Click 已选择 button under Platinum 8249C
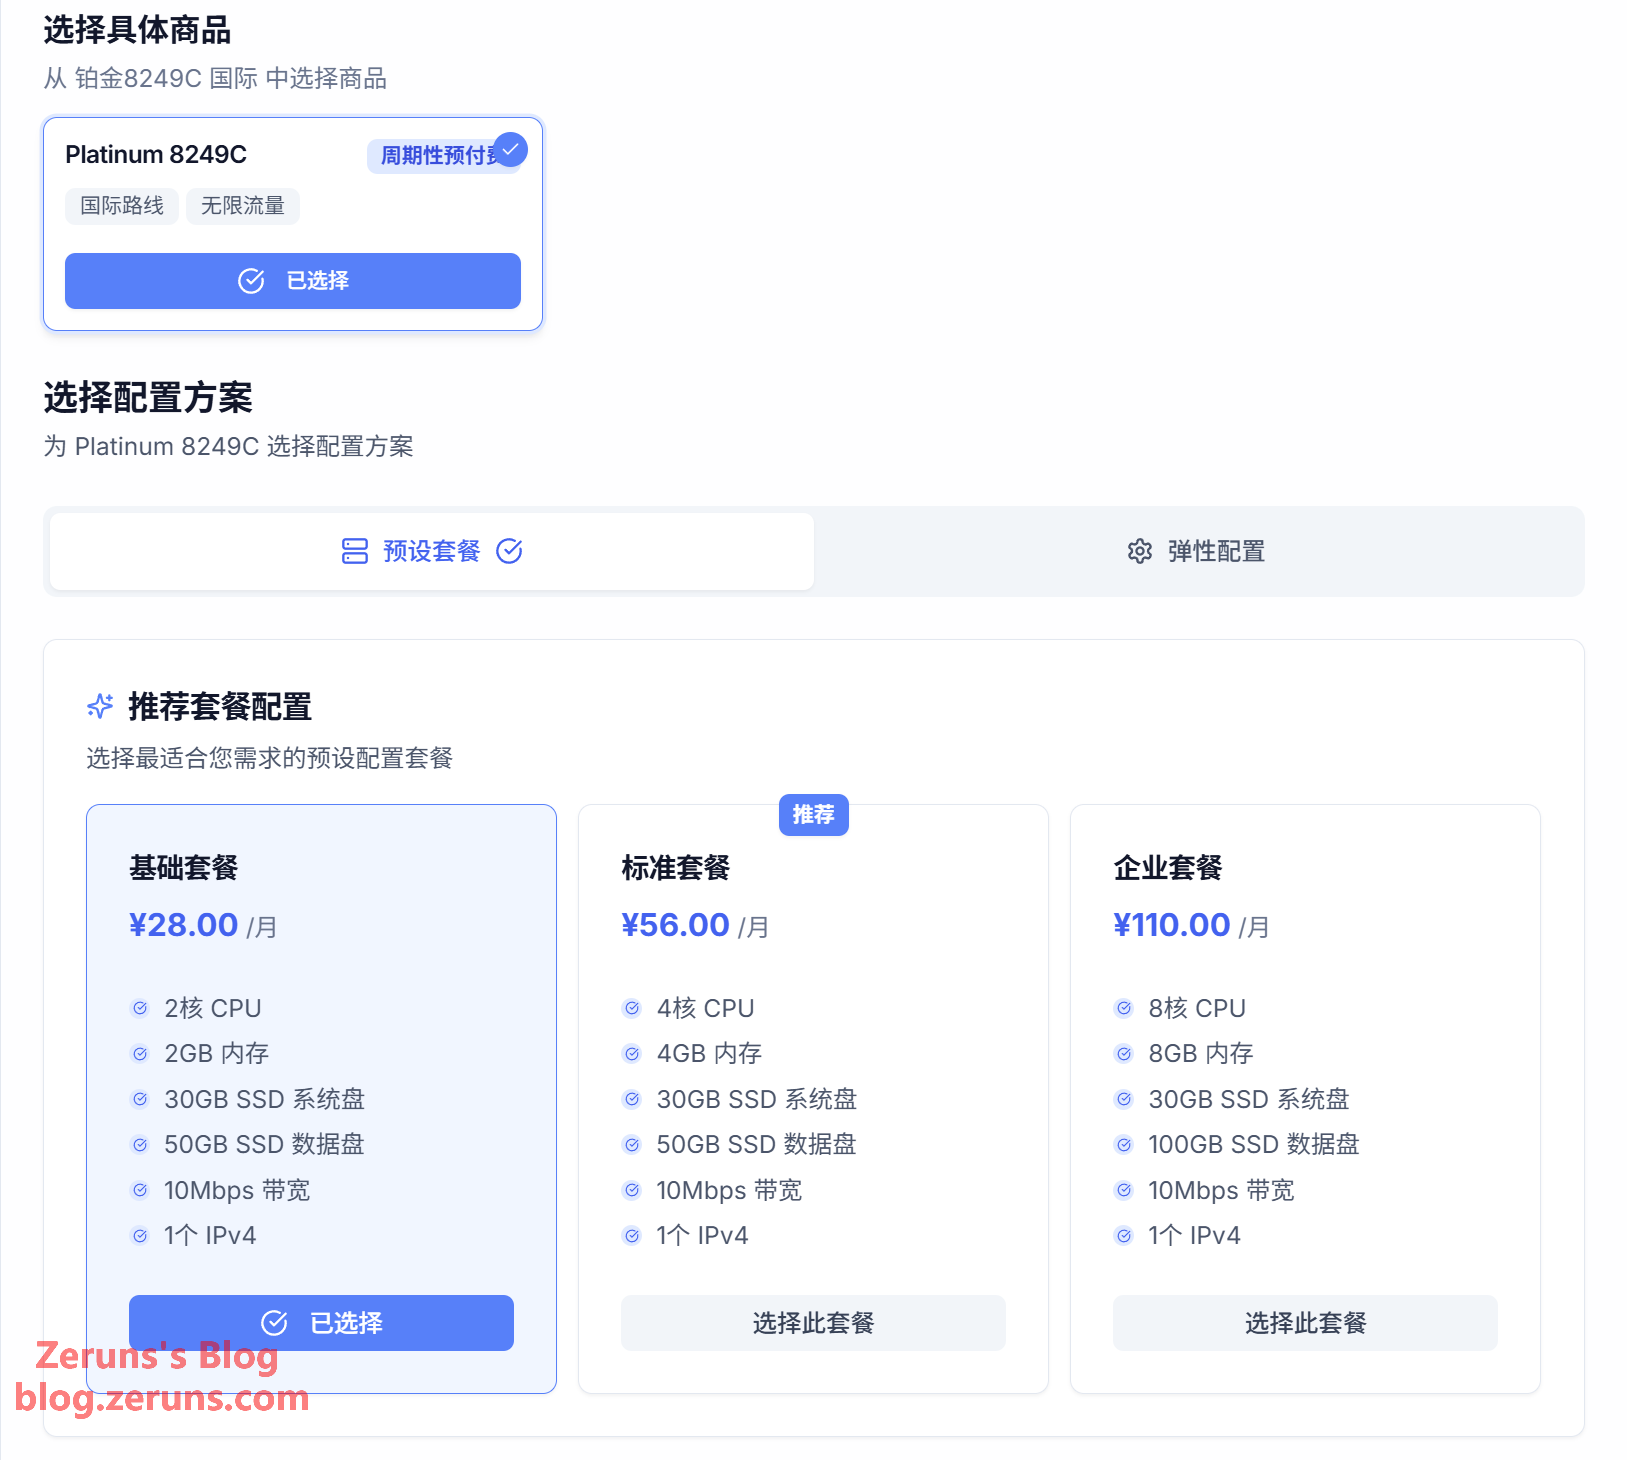1627x1460 pixels. [x=292, y=281]
